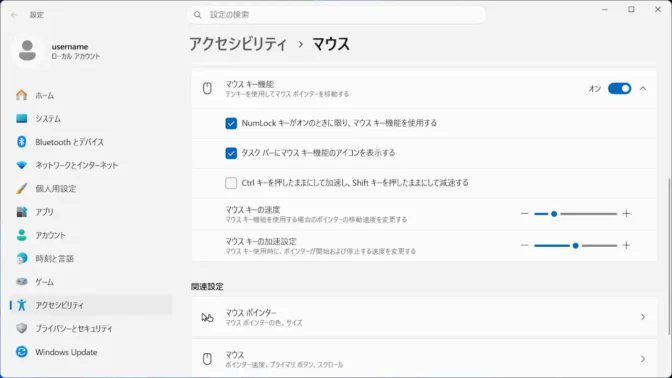
Task: Click アクセシビリティ breadcrumb link
Action: 238,44
